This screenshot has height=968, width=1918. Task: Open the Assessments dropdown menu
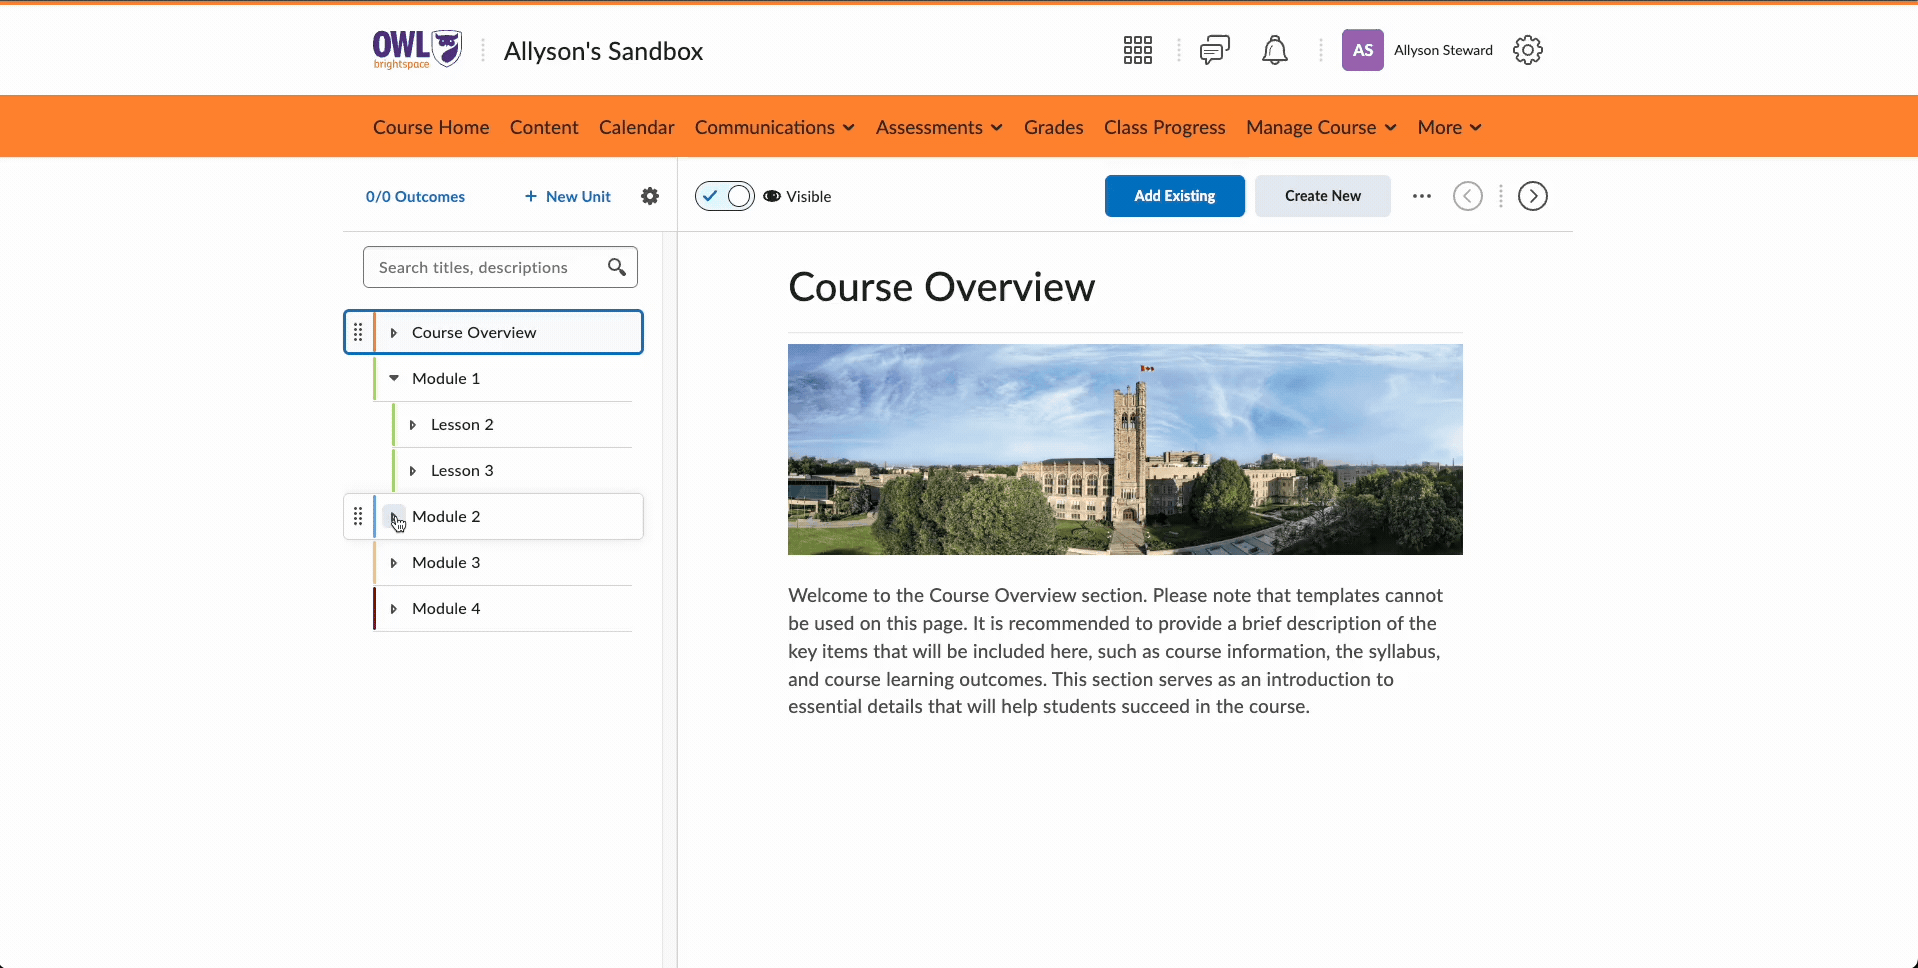point(938,127)
